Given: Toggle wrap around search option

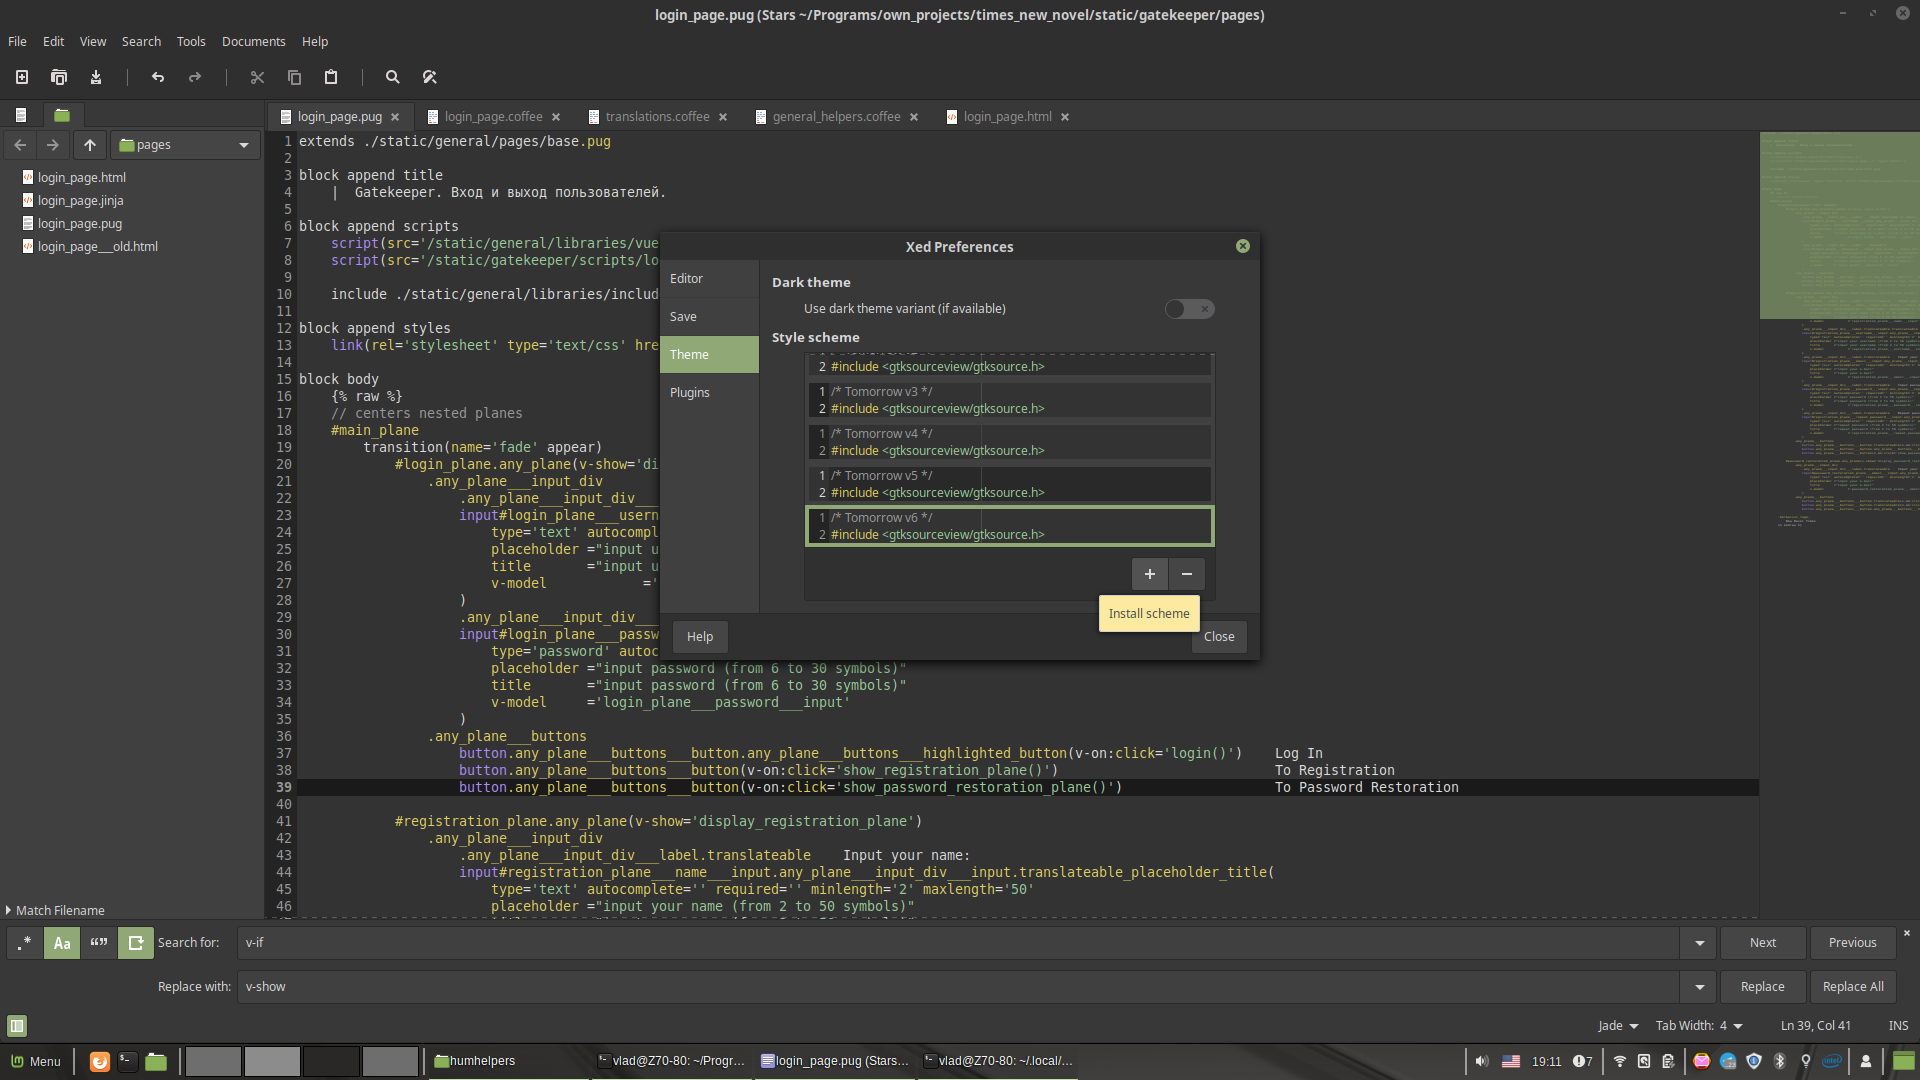Looking at the screenshot, I should (x=136, y=943).
